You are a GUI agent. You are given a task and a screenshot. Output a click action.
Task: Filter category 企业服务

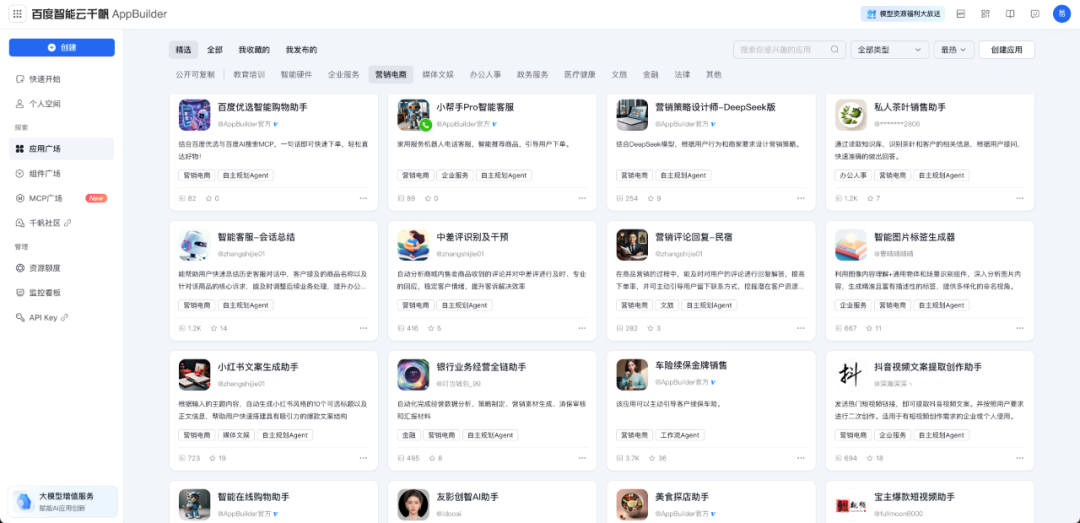(344, 74)
